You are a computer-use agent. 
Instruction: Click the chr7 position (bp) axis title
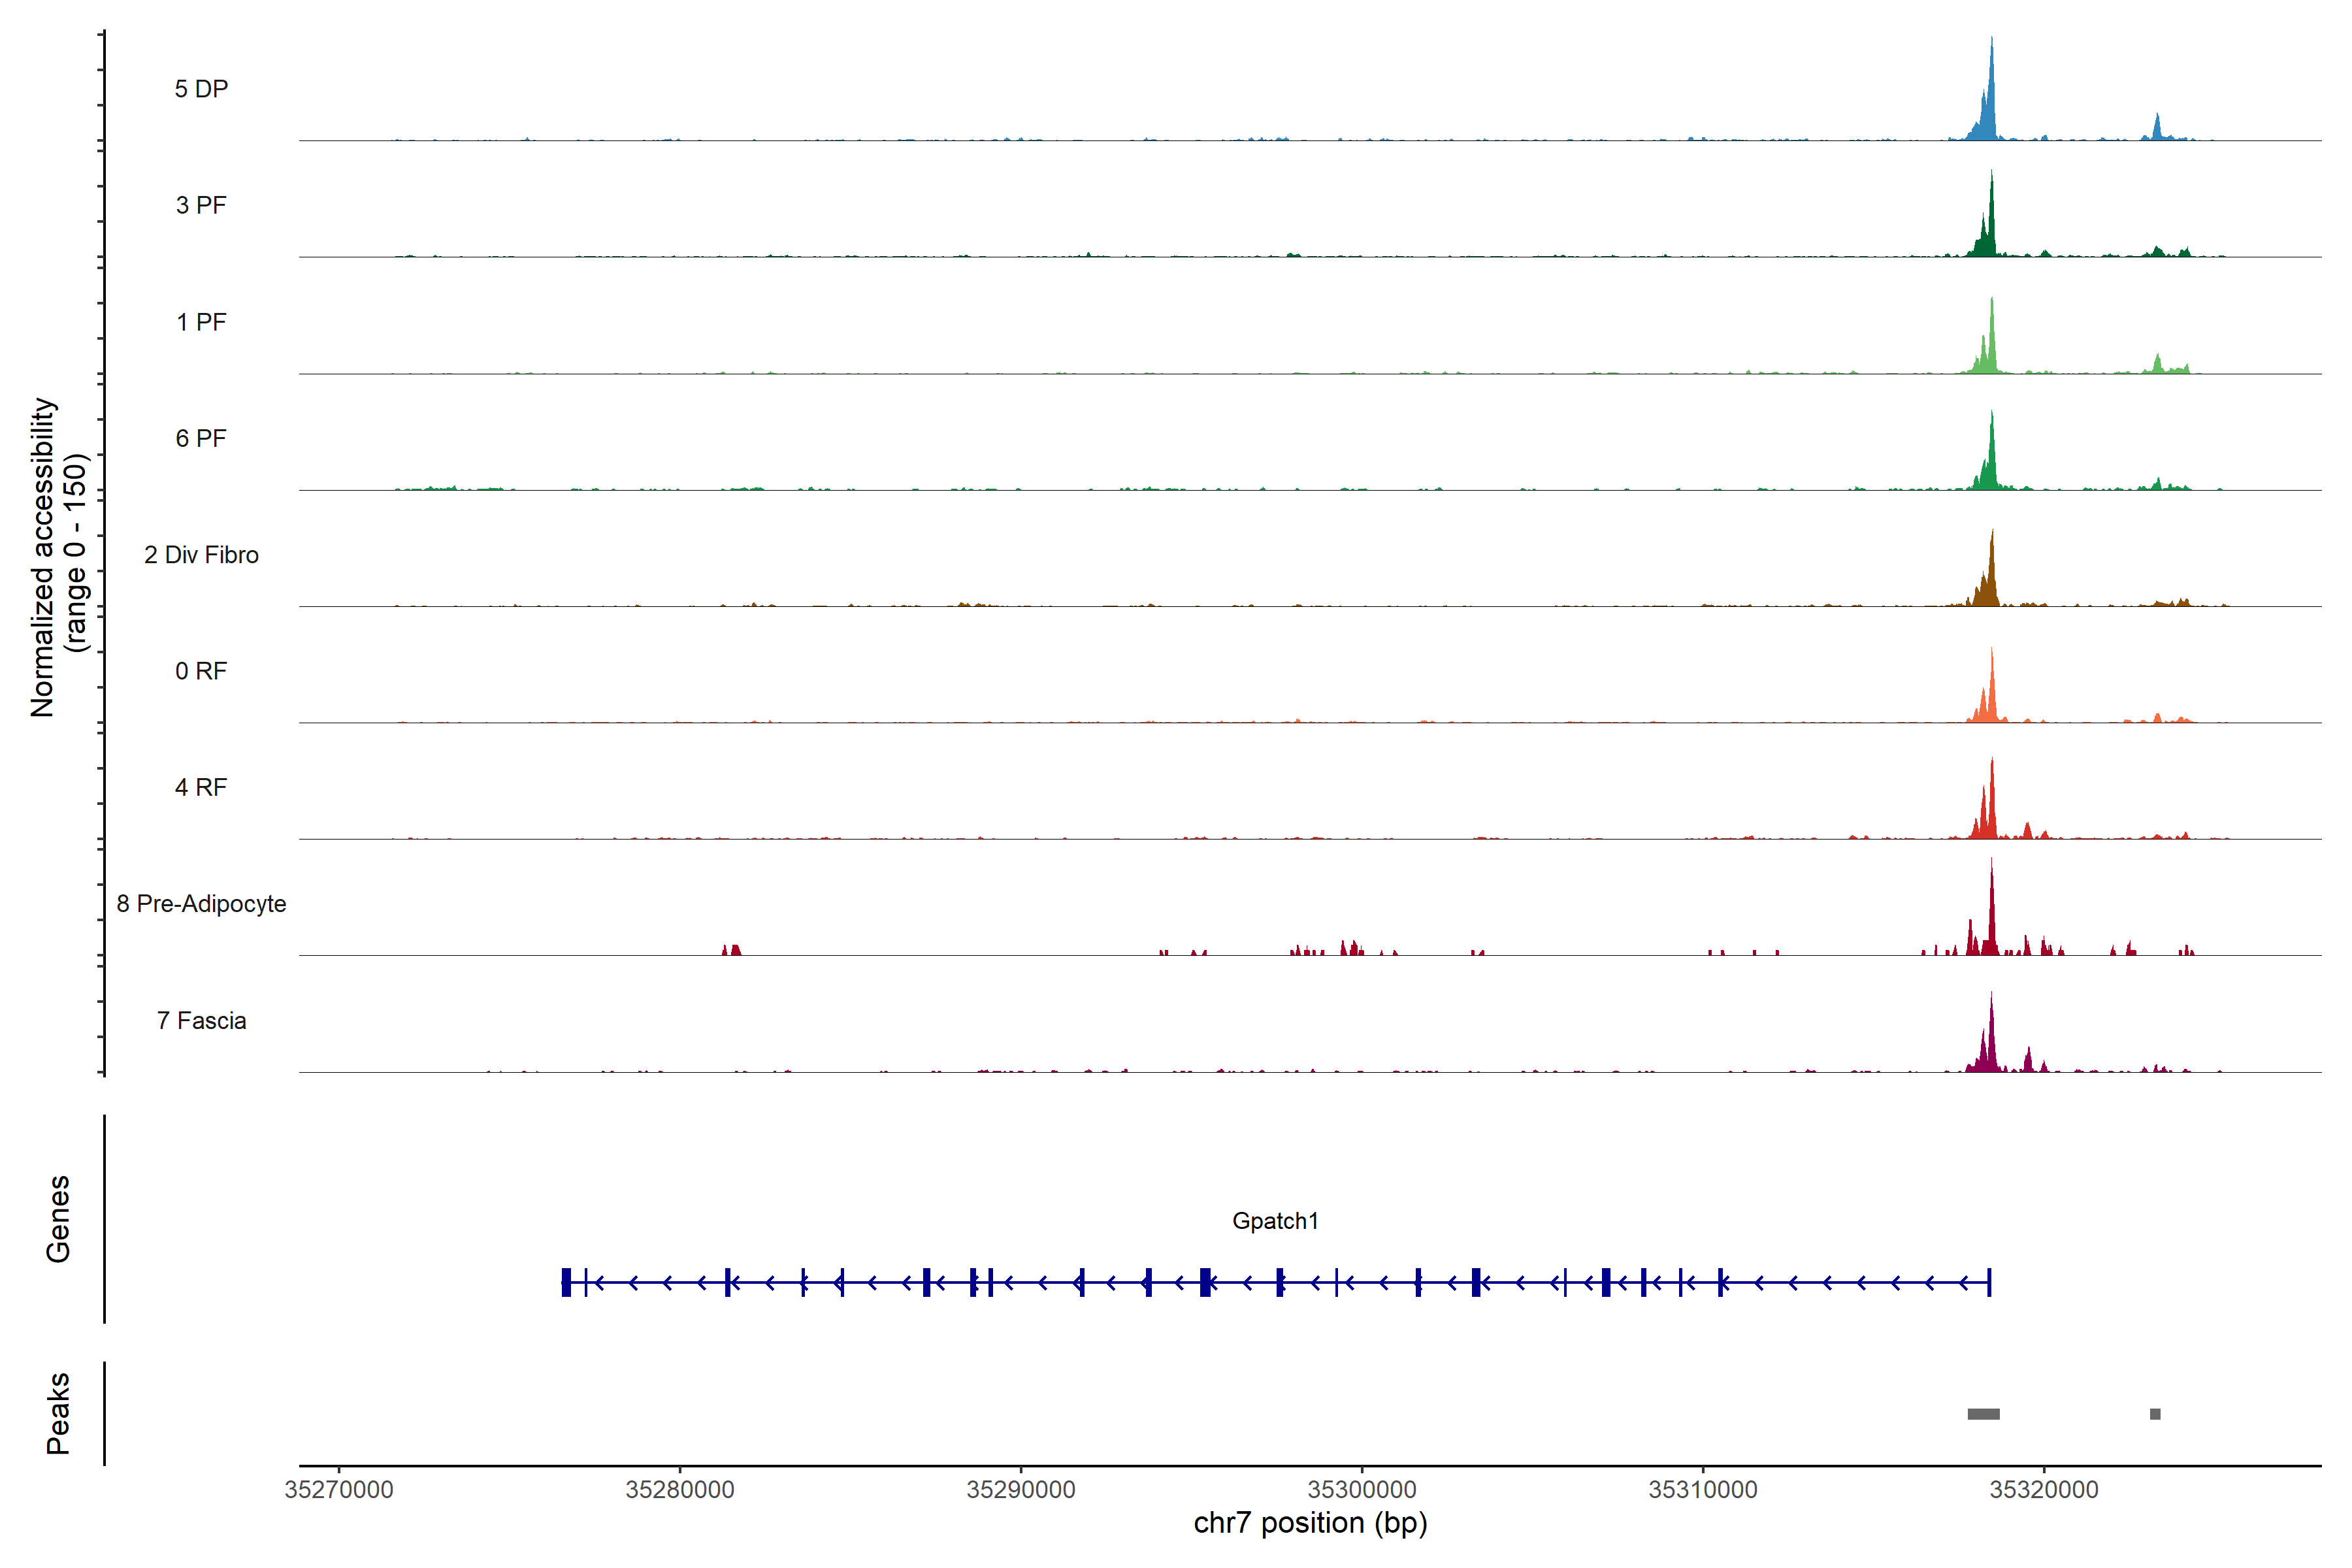1310,1523
